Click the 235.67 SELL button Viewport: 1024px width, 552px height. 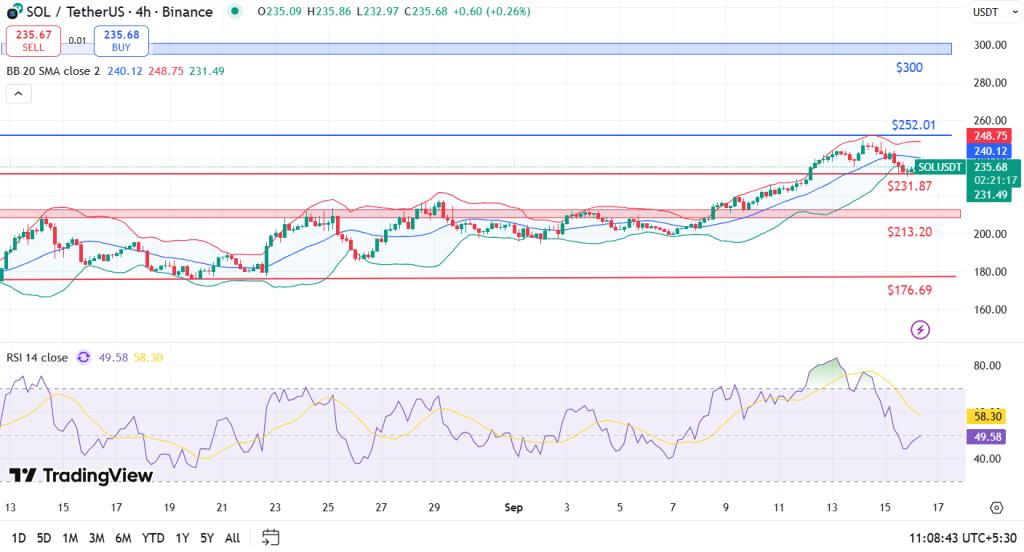pos(34,40)
